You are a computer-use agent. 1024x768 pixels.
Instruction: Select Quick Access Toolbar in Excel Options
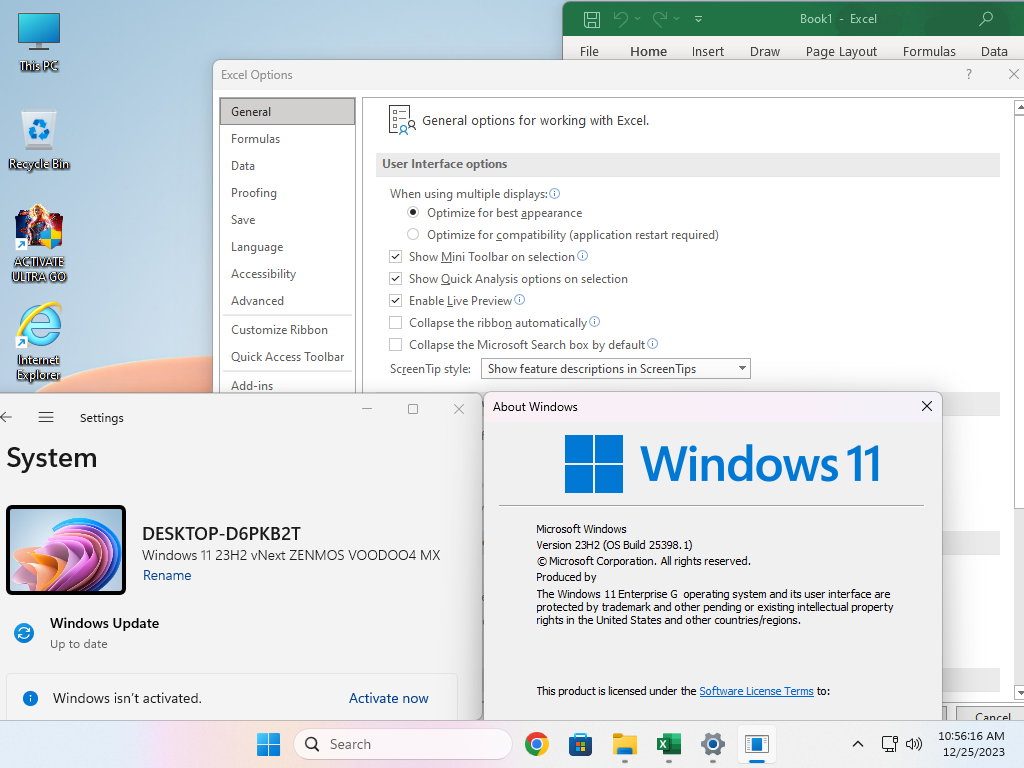coord(287,357)
